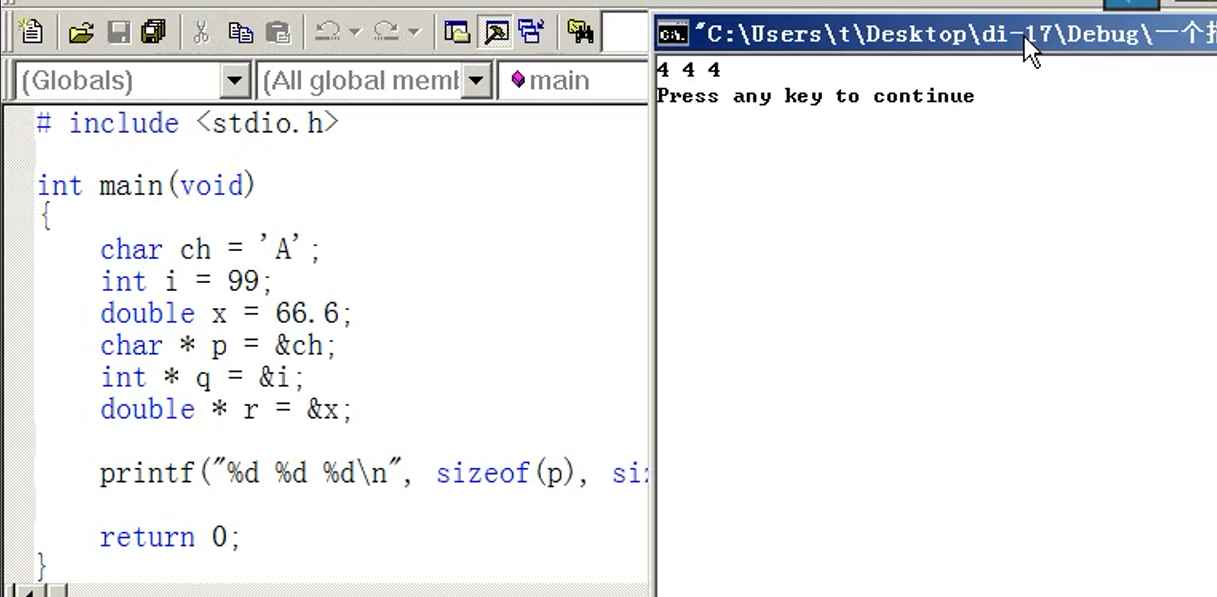Click the '# include <stdio.h>' line
The height and width of the screenshot is (597, 1217).
tap(188, 123)
